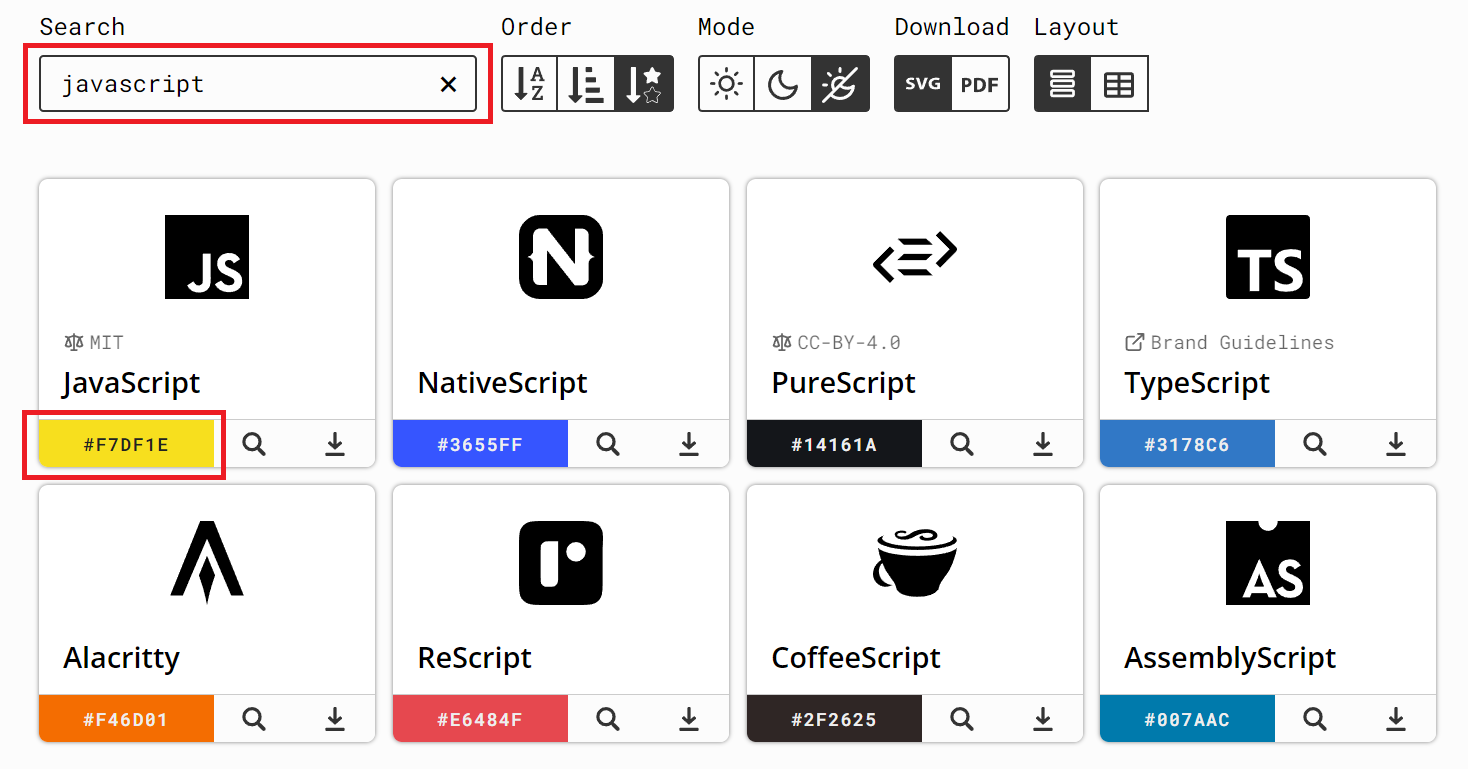Viewport: 1468px width, 769px height.
Task: Click the Alacritty title text
Action: pos(122,658)
